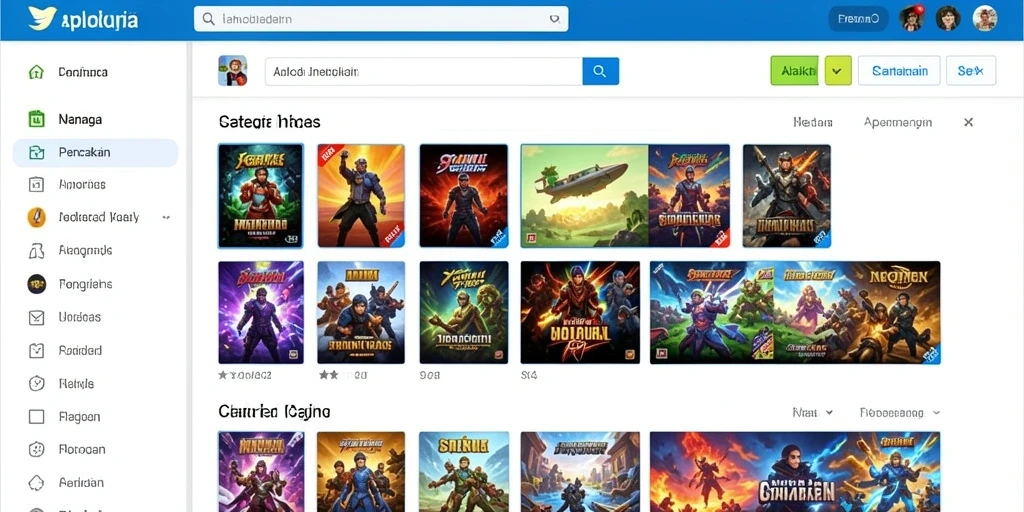This screenshot has height=512, width=1024.
Task: Open the Nrae sort dropdown
Action: coord(812,413)
